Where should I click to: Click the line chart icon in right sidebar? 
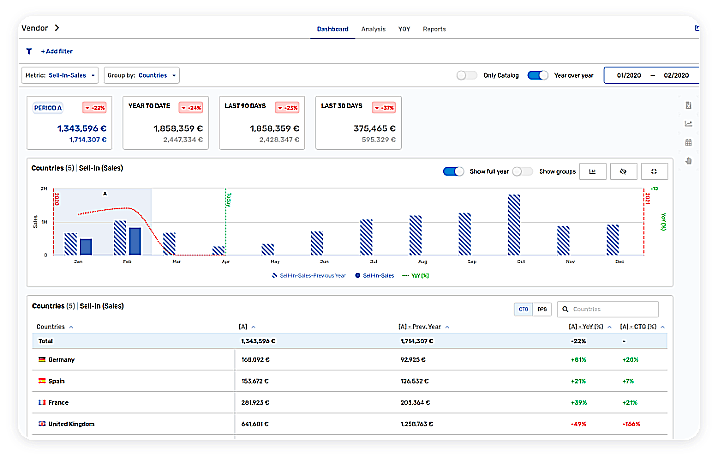click(688, 124)
